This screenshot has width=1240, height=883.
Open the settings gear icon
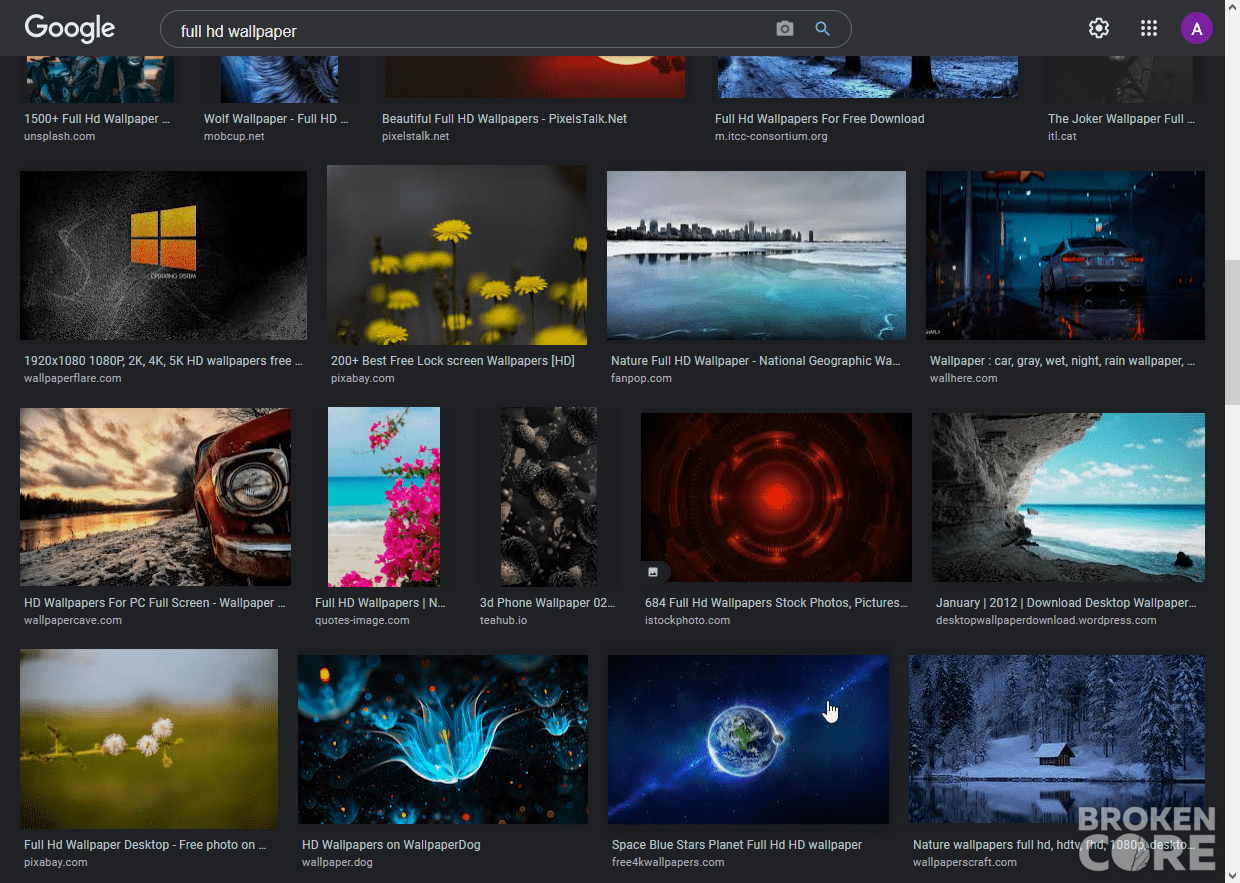[x=1099, y=28]
